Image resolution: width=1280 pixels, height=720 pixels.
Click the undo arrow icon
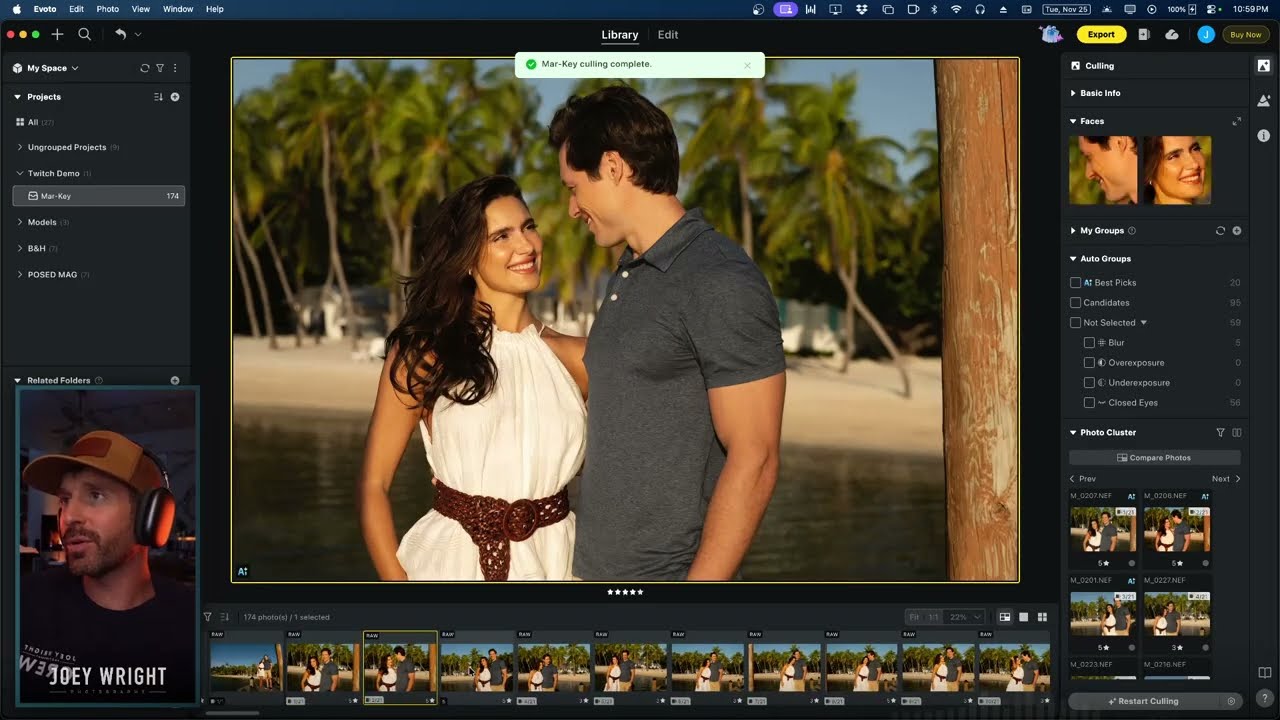pos(120,34)
